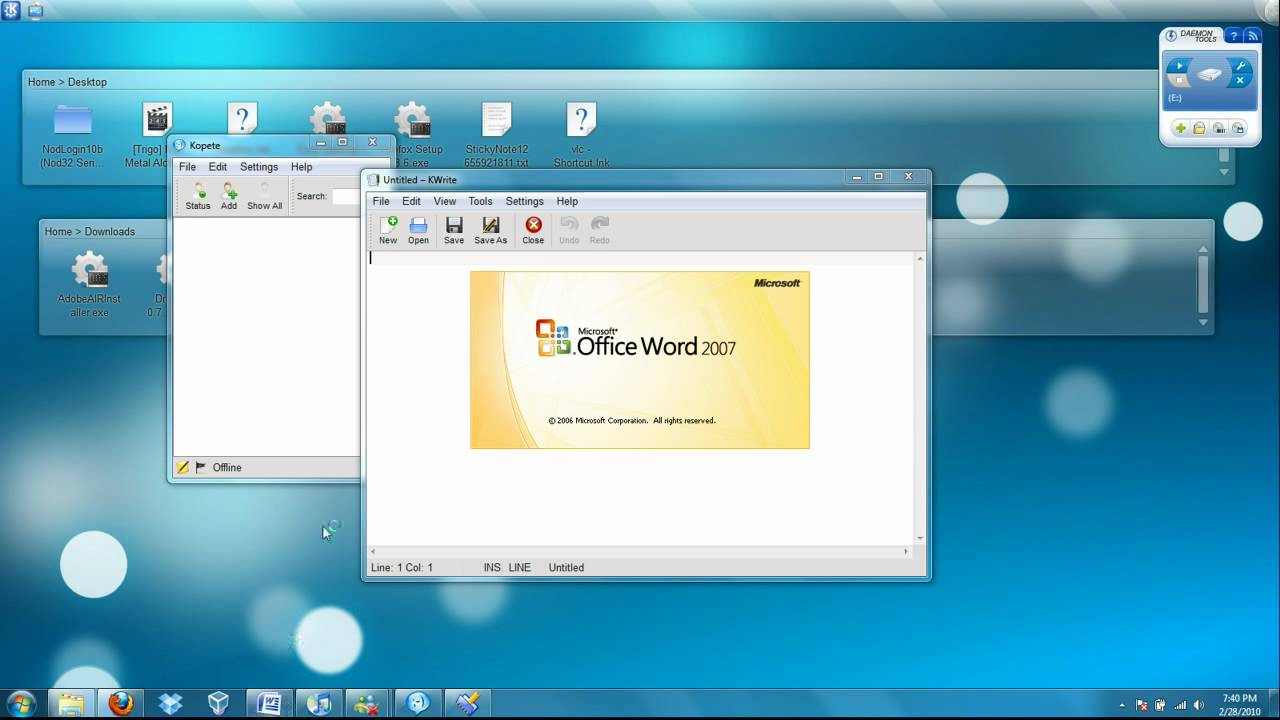Viewport: 1280px width, 720px height.
Task: Open Microsoft Word from the taskbar
Action: click(x=268, y=703)
